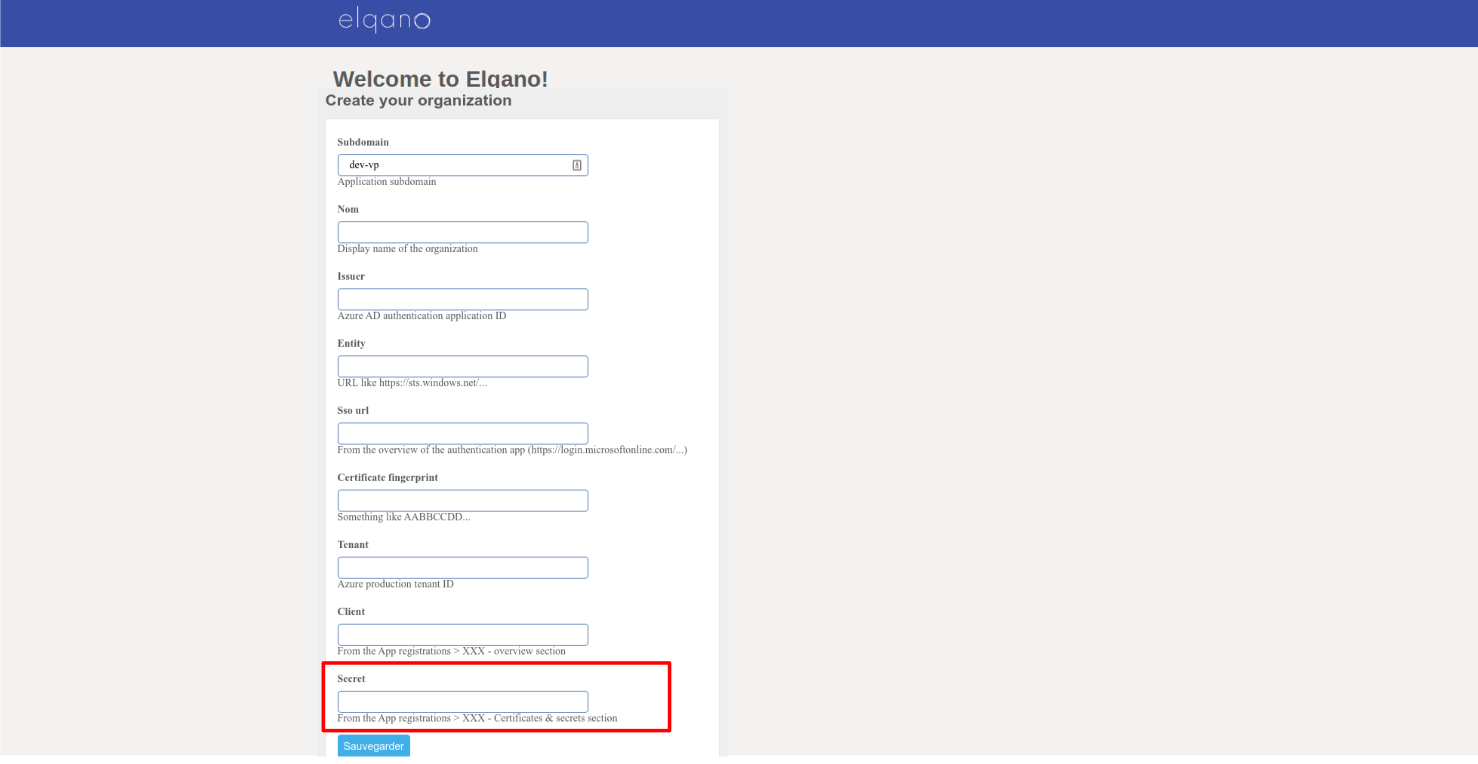Click 'Azure AD authentication application ID' hint

point(422,316)
